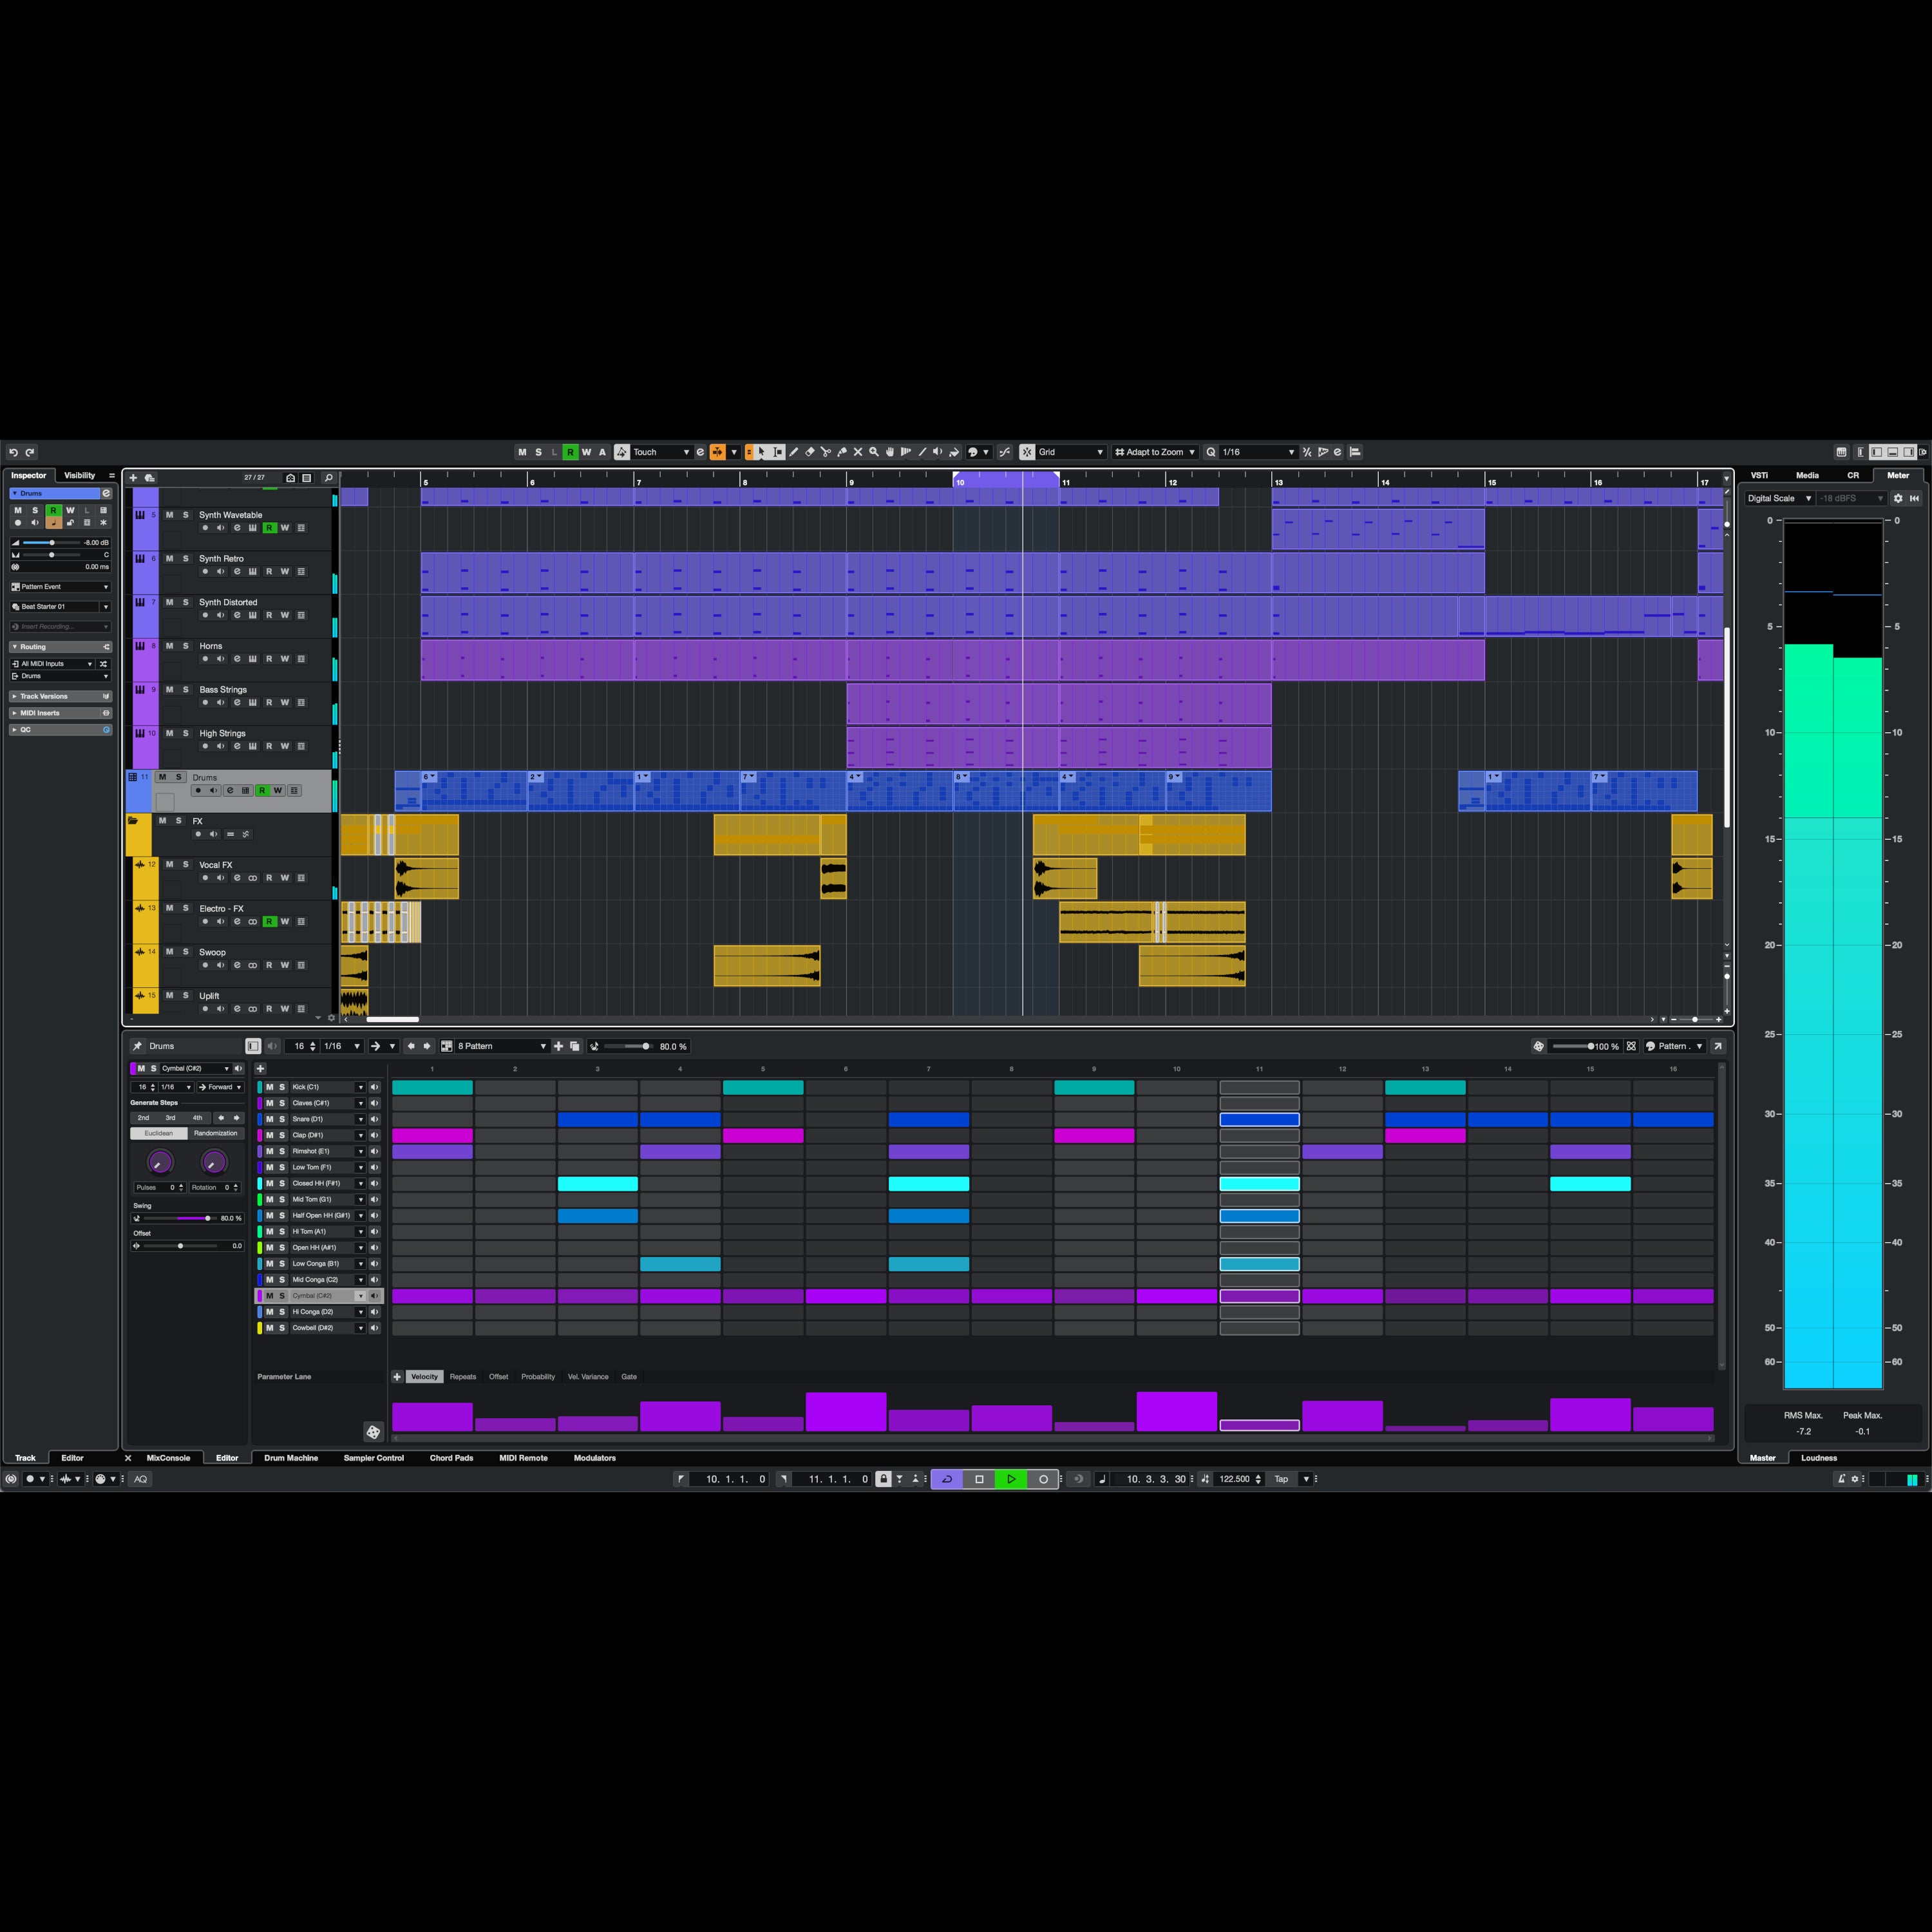
Task: Open the Grid snap type dropdown
Action: tap(1070, 452)
